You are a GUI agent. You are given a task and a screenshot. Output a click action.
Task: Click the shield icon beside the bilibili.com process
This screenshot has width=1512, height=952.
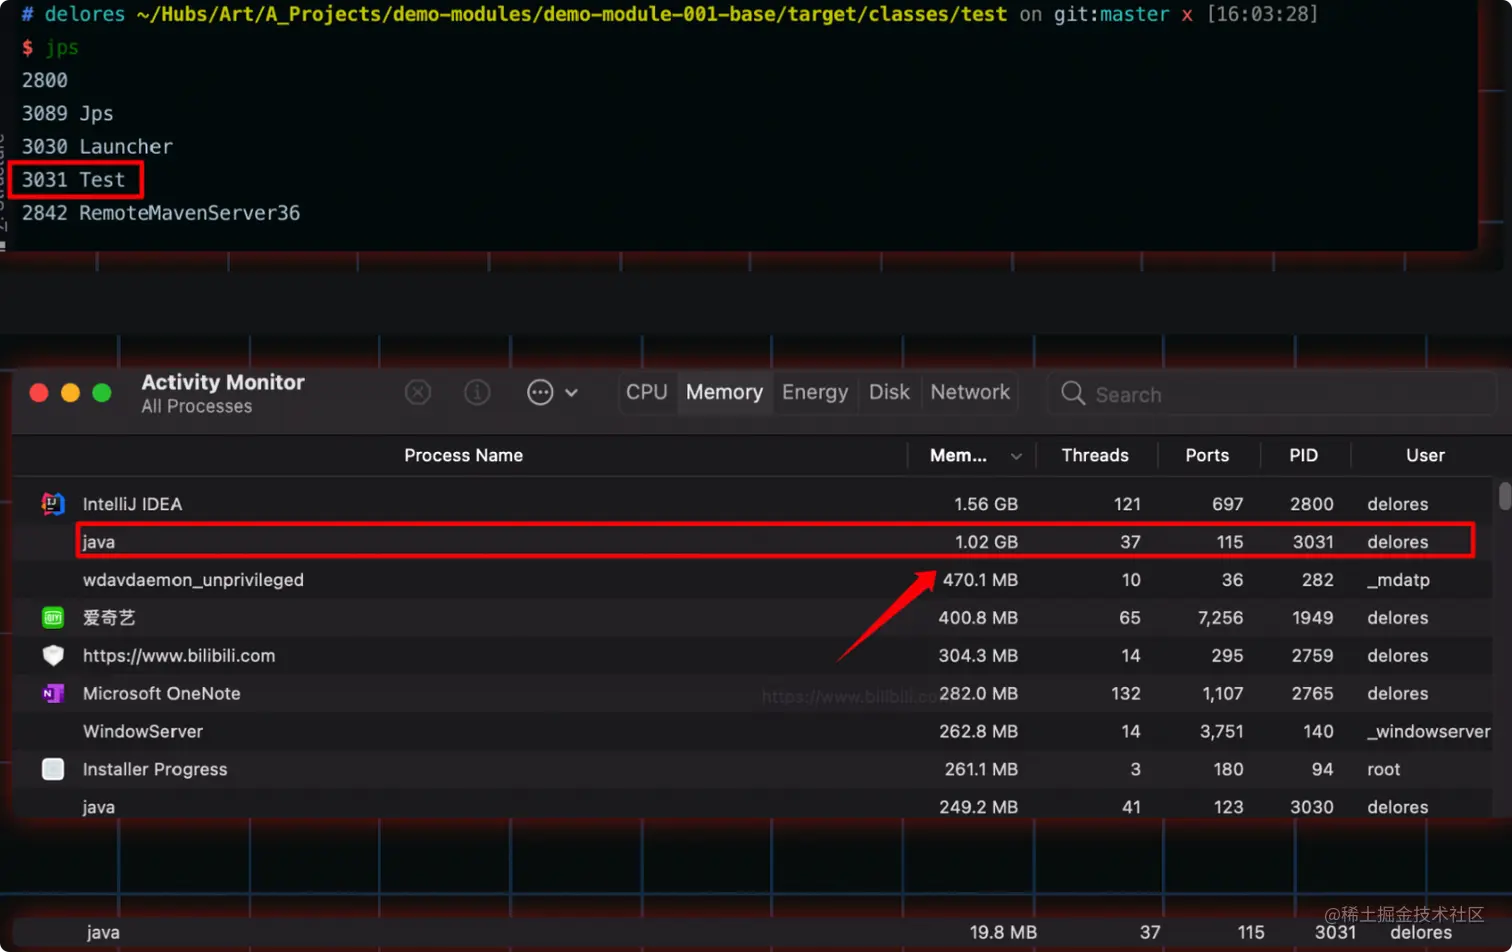(x=53, y=656)
